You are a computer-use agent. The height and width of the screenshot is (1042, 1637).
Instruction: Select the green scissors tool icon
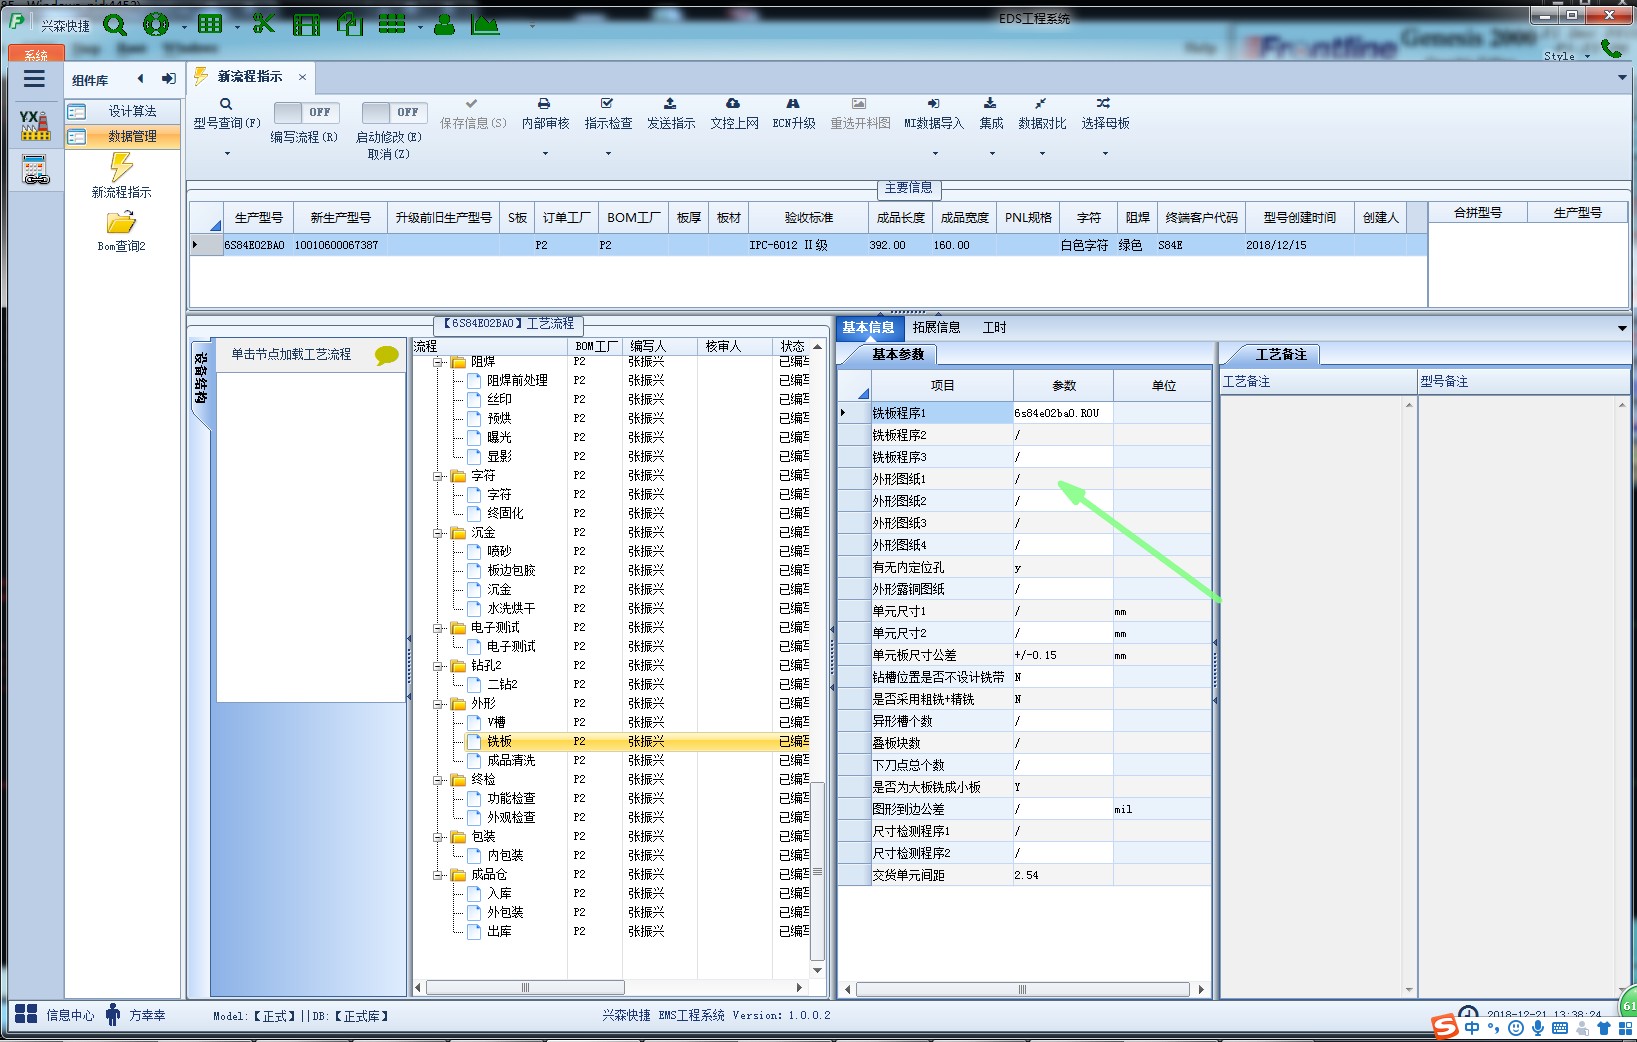[264, 24]
